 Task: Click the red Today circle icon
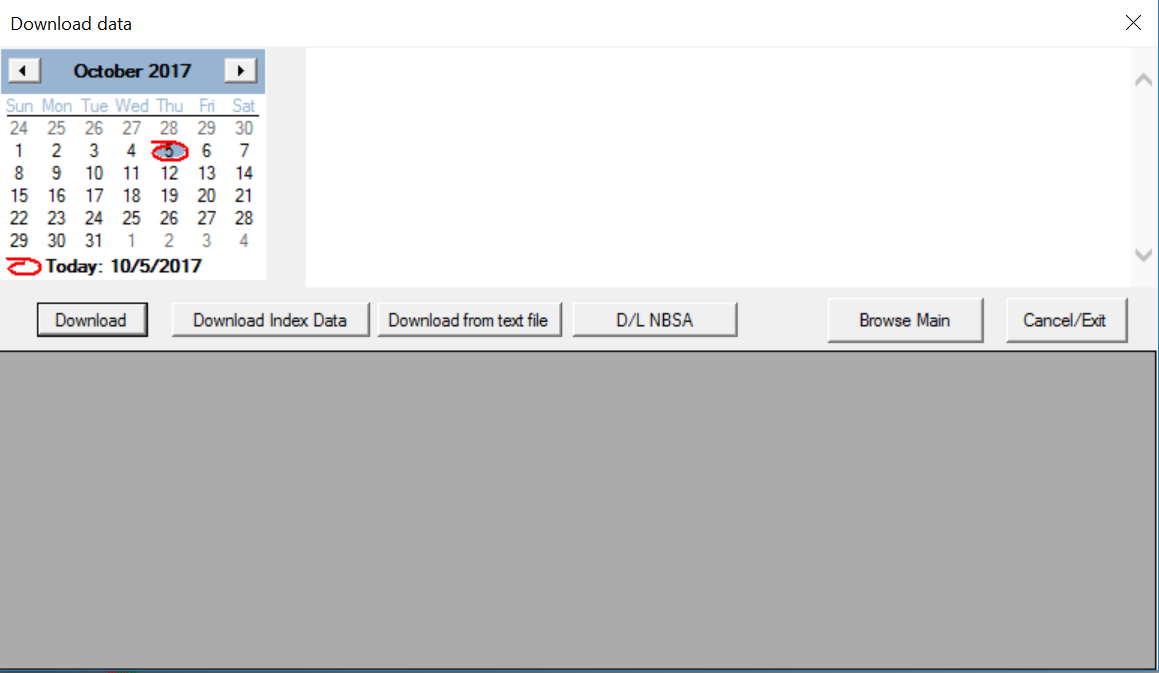pyautogui.click(x=24, y=266)
